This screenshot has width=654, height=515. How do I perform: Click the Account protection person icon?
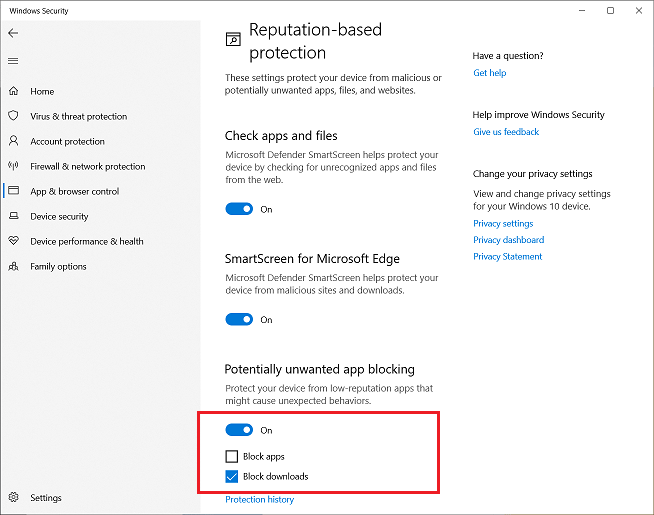tap(13, 141)
